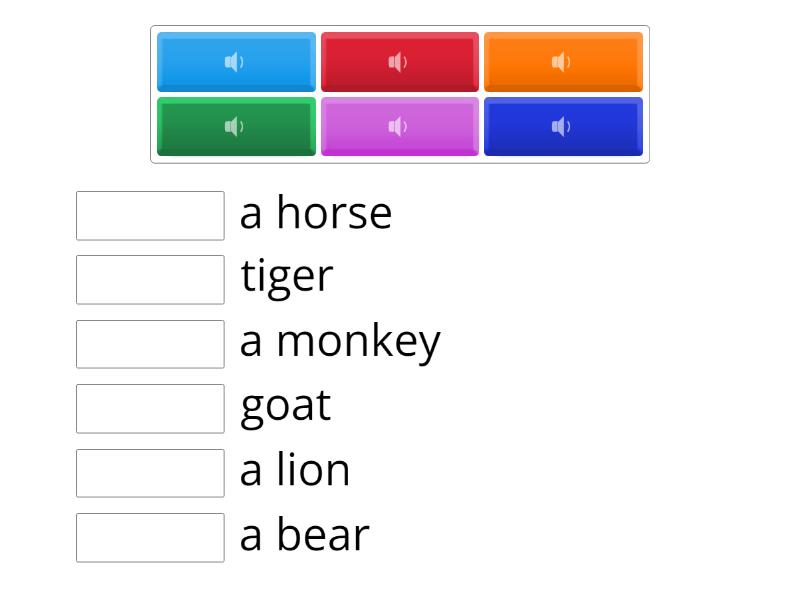The width and height of the screenshot is (800, 600).
Task: Choose the drop slot for 'a monkey'
Action: (150, 344)
